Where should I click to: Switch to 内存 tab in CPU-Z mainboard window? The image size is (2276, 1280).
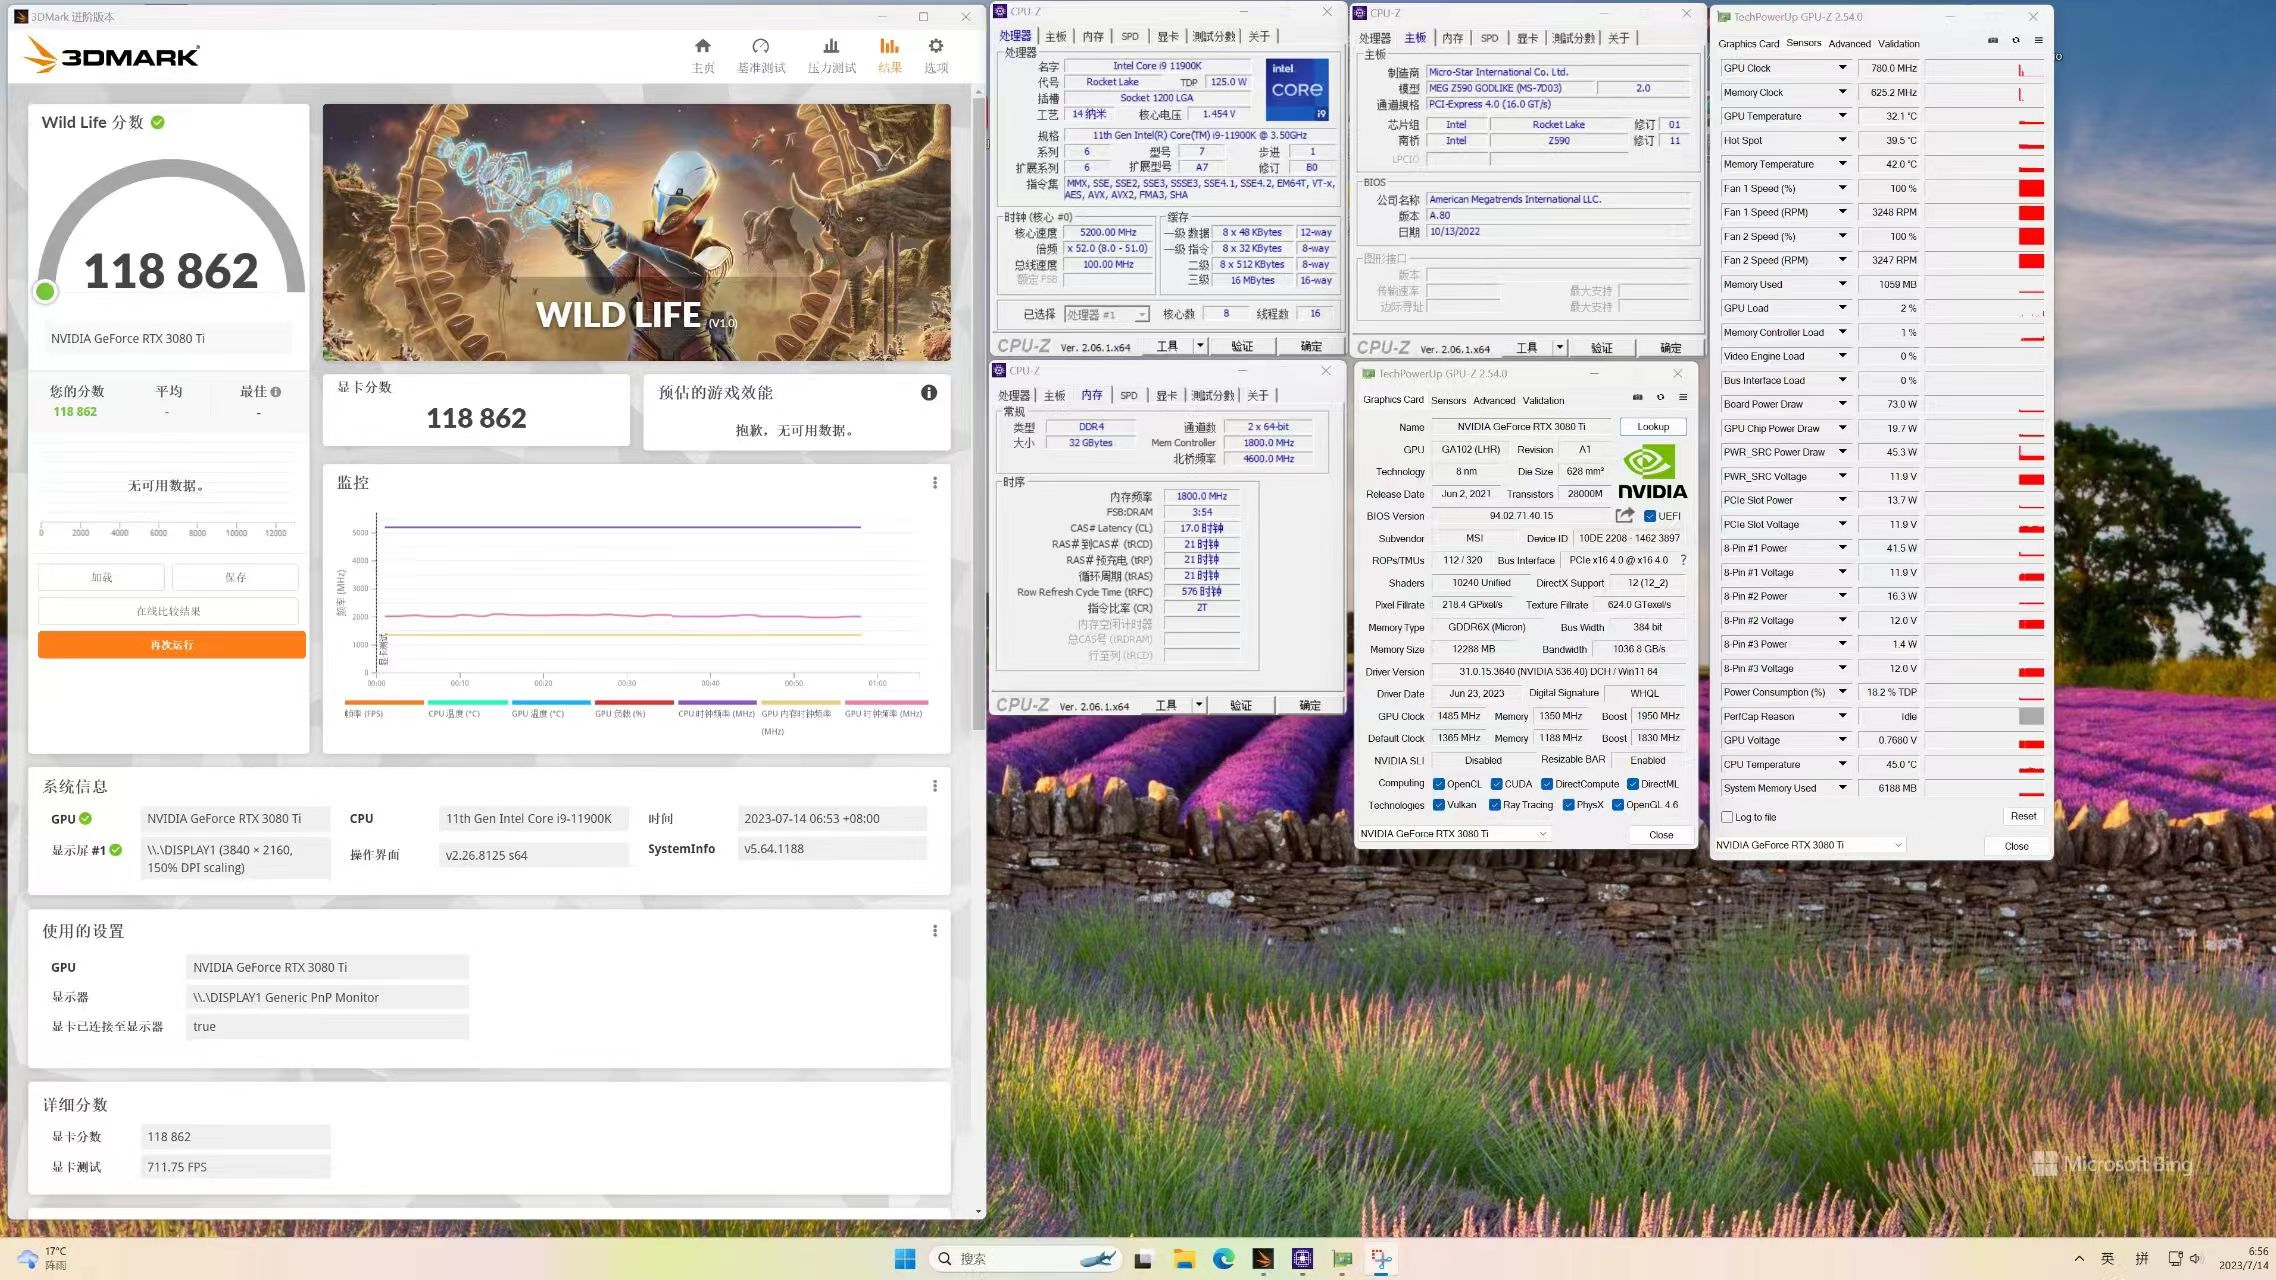coord(1453,38)
